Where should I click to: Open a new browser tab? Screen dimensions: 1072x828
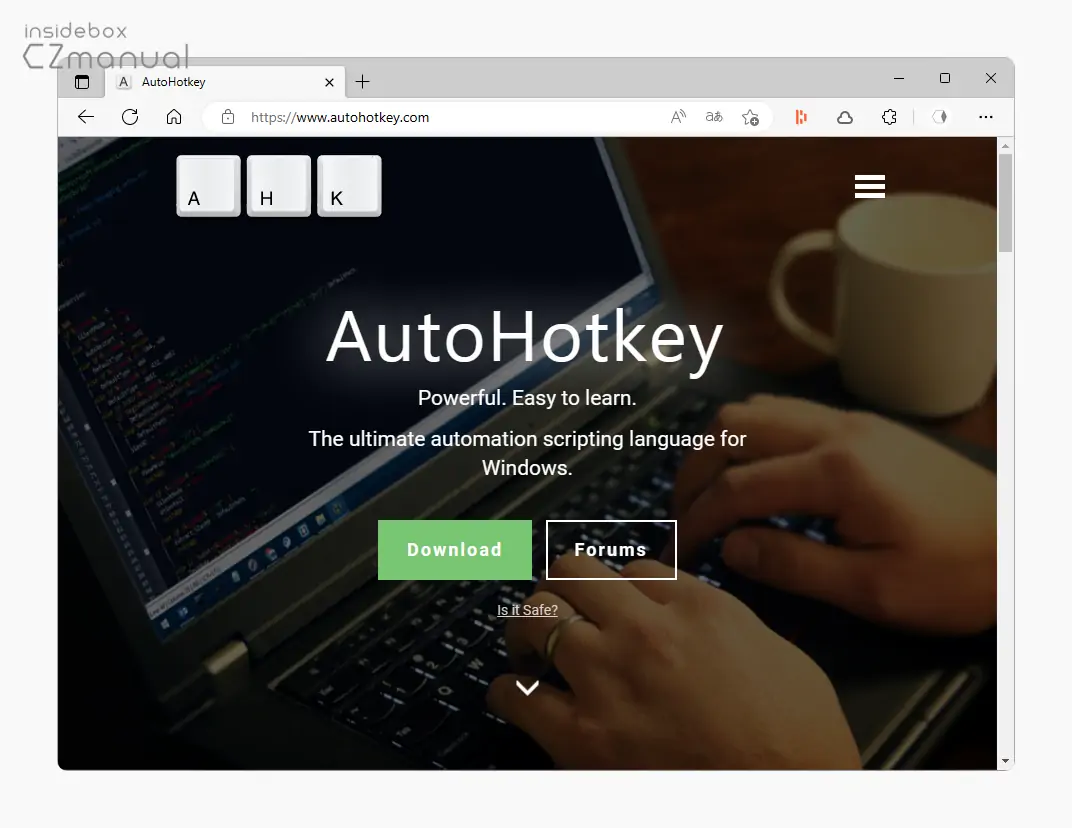pos(362,82)
